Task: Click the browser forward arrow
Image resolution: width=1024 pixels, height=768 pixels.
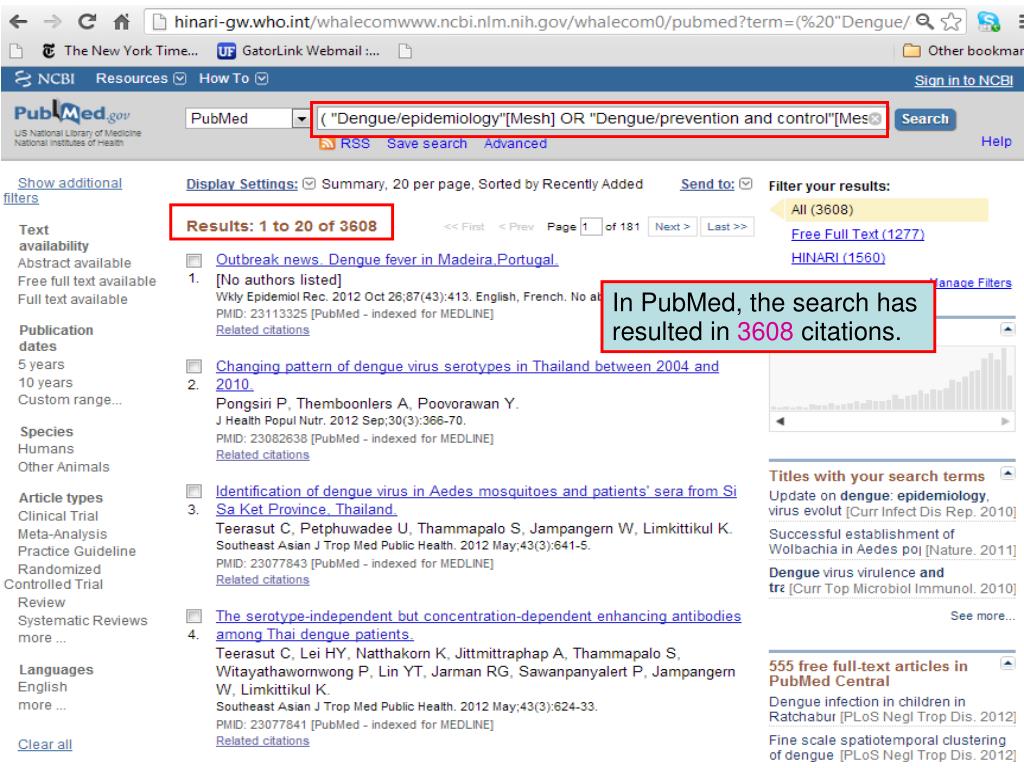Action: pyautogui.click(x=52, y=22)
